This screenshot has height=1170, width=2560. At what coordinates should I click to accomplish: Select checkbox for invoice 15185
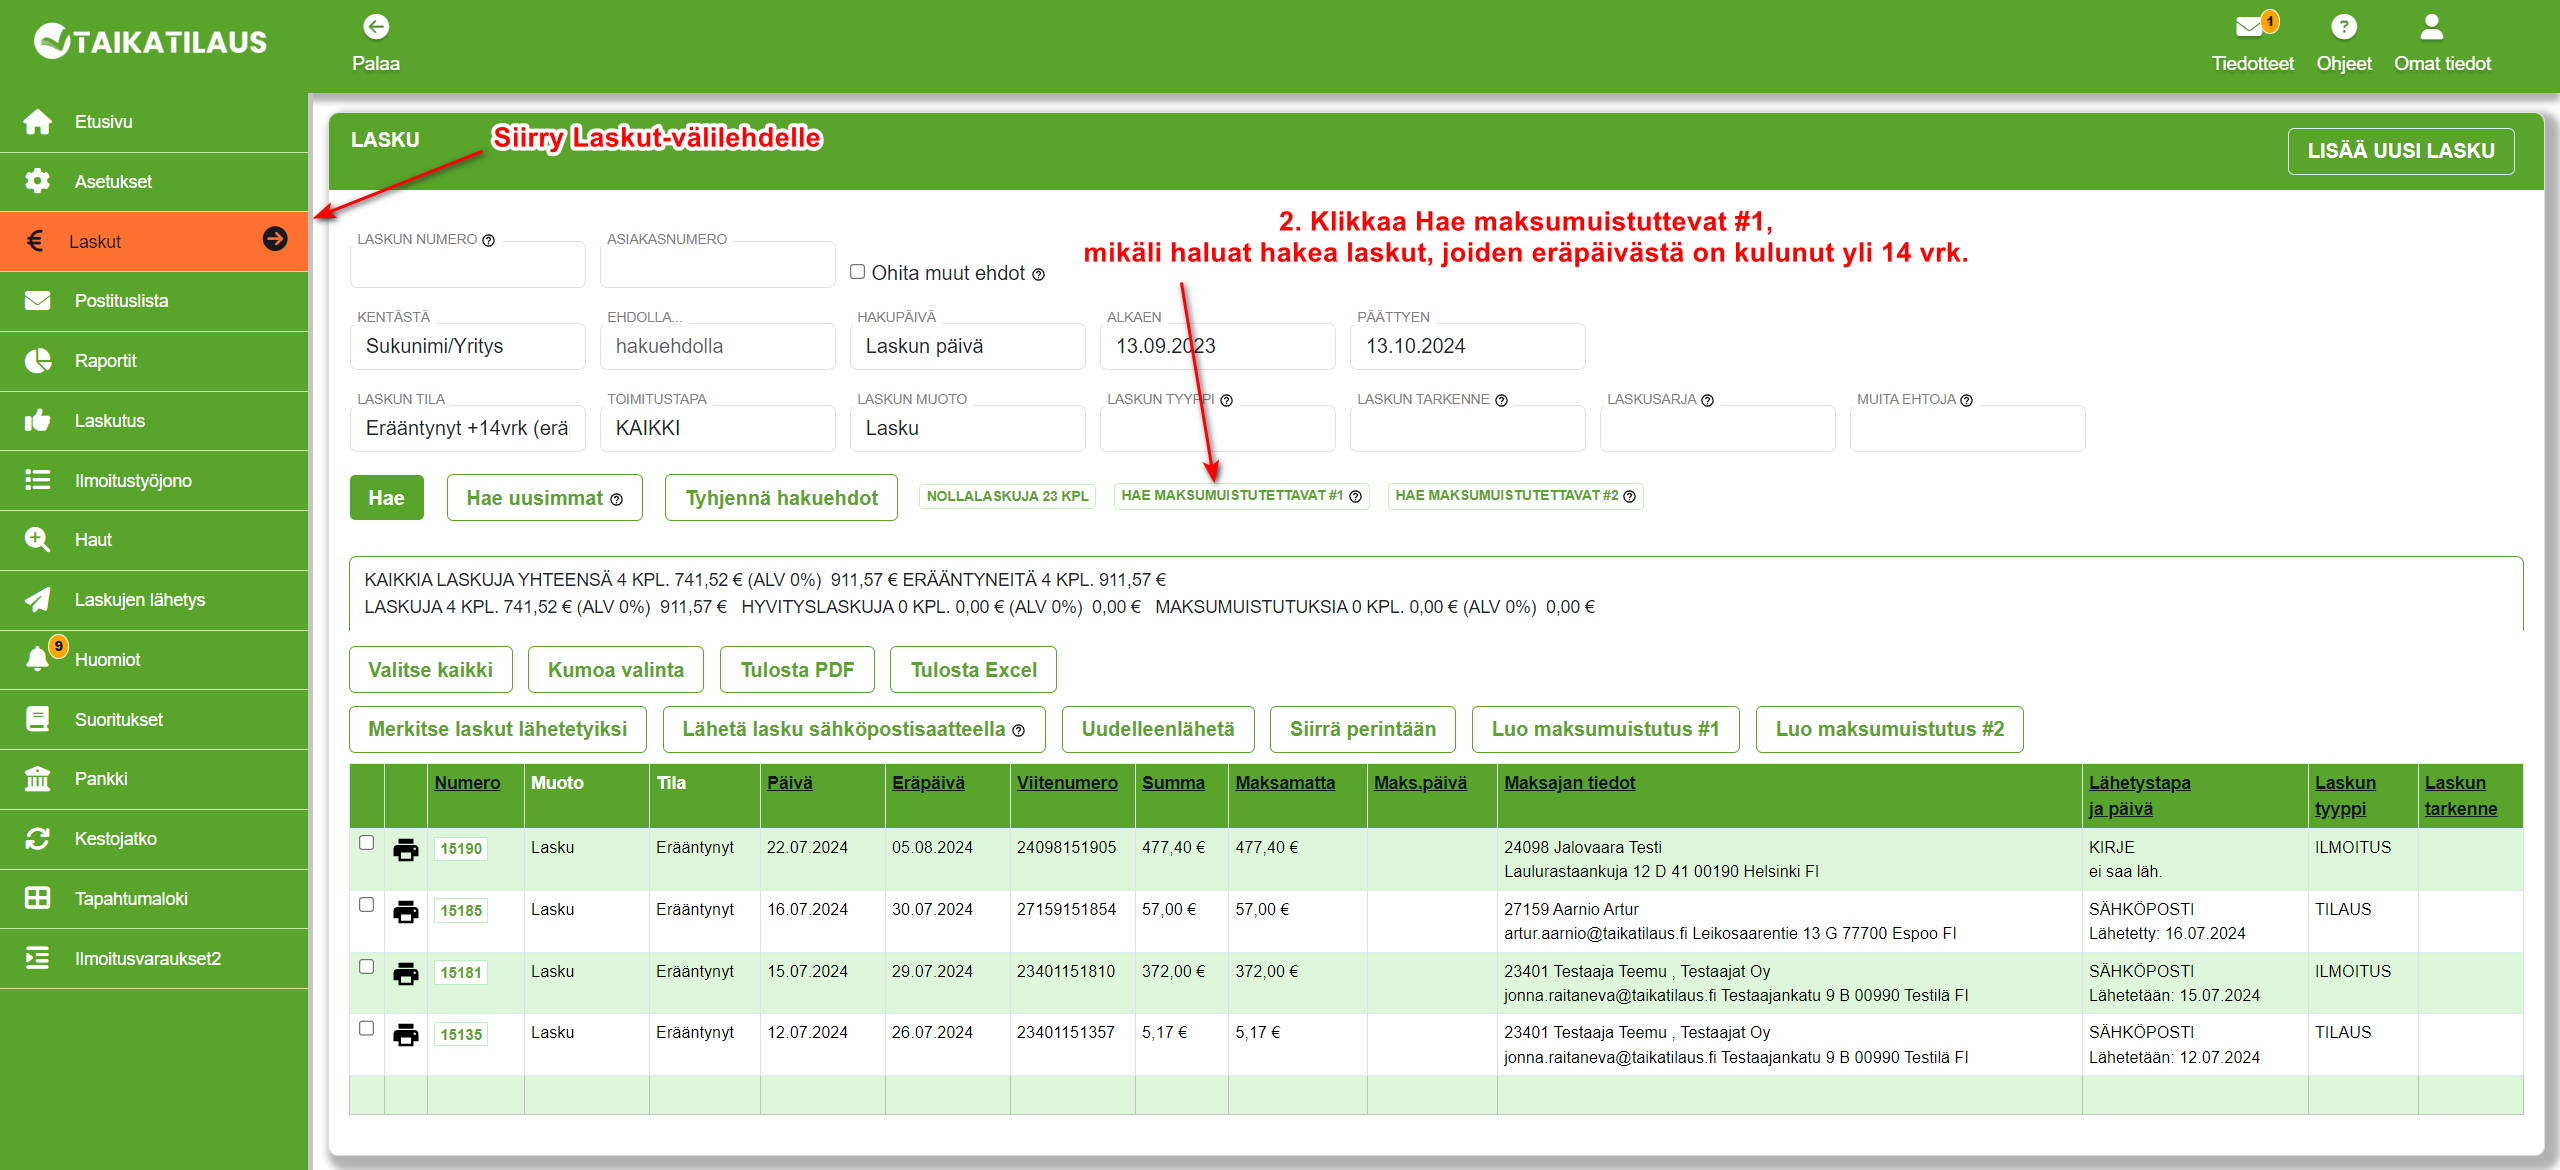[x=367, y=905]
